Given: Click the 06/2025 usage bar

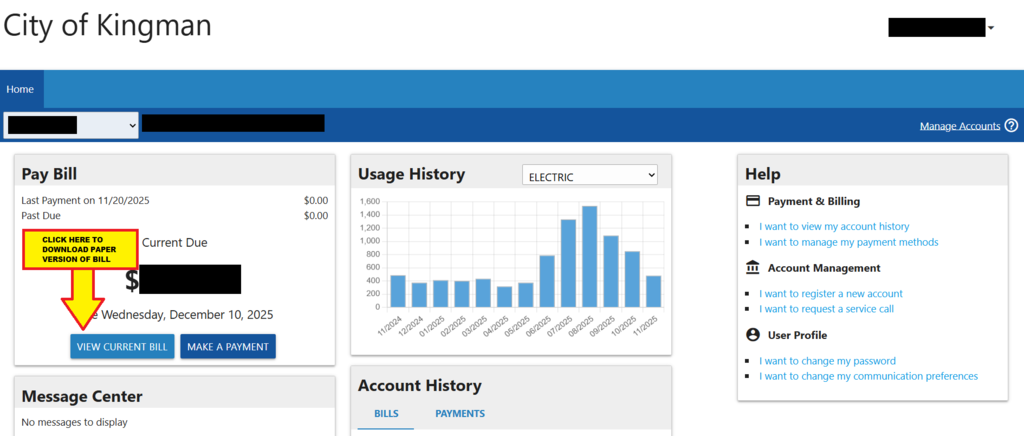Looking at the screenshot, I should [547, 281].
